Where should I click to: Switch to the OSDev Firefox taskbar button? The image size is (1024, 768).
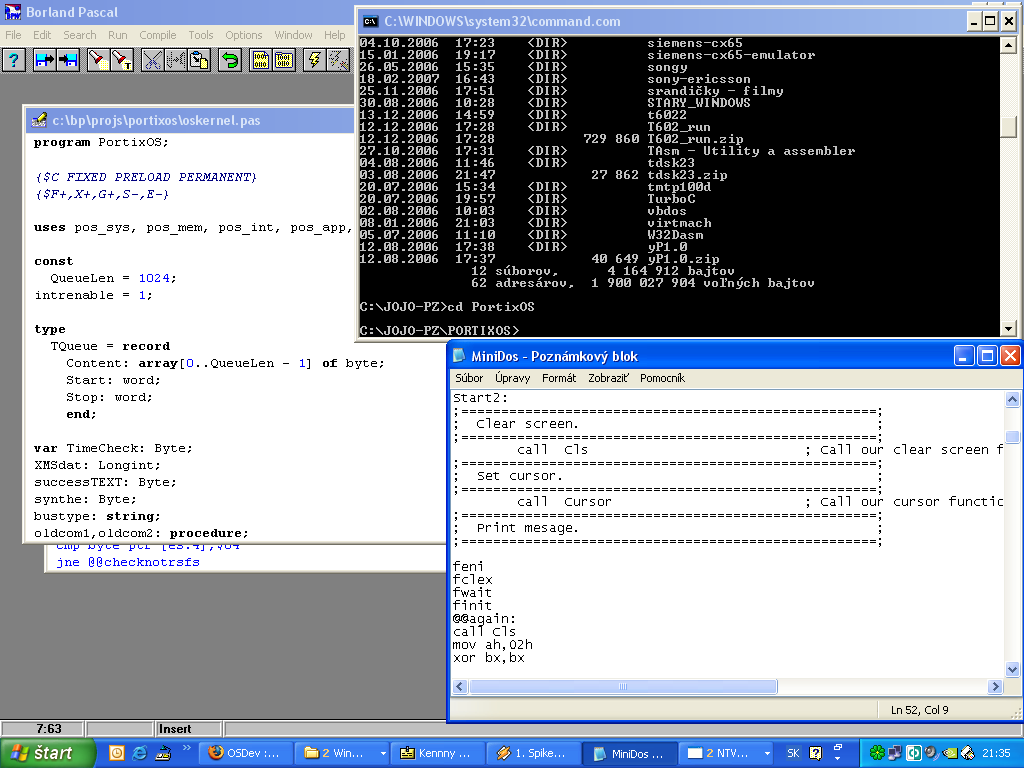point(244,753)
